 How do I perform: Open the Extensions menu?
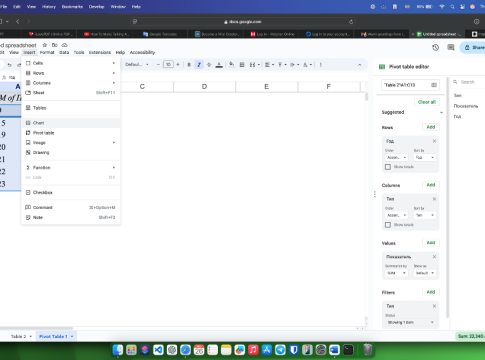click(100, 52)
